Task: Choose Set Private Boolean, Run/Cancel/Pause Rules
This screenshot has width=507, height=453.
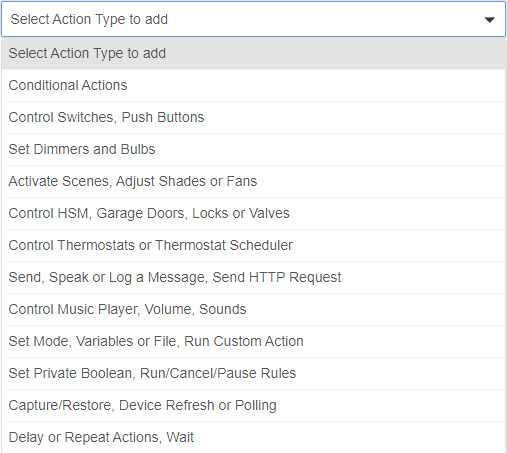Action: (253, 373)
